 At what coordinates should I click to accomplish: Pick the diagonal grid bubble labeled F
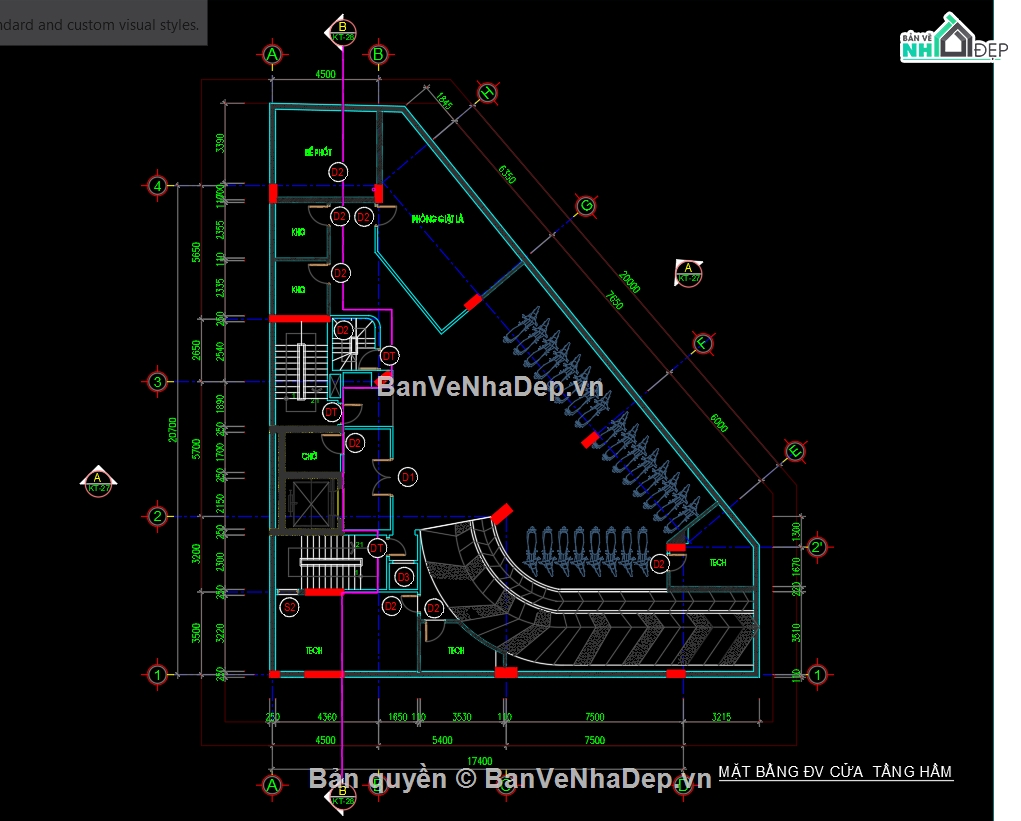(704, 344)
